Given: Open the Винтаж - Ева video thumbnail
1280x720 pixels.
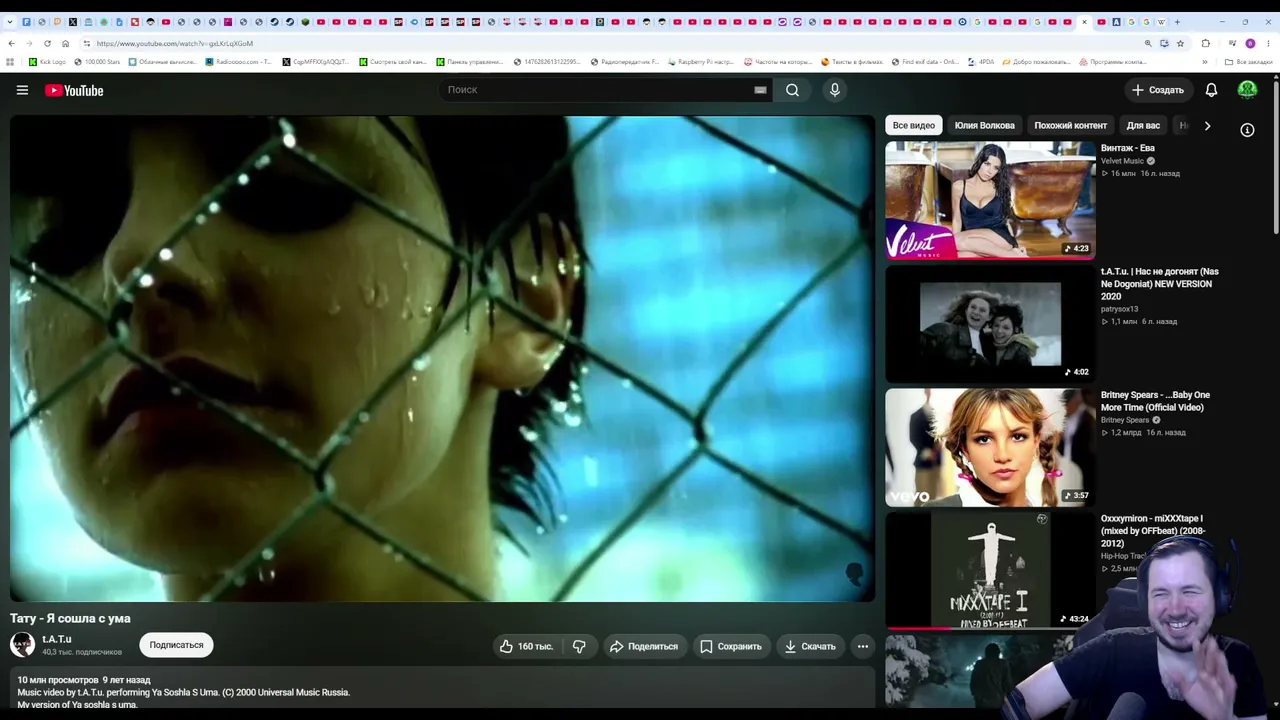Looking at the screenshot, I should [990, 200].
